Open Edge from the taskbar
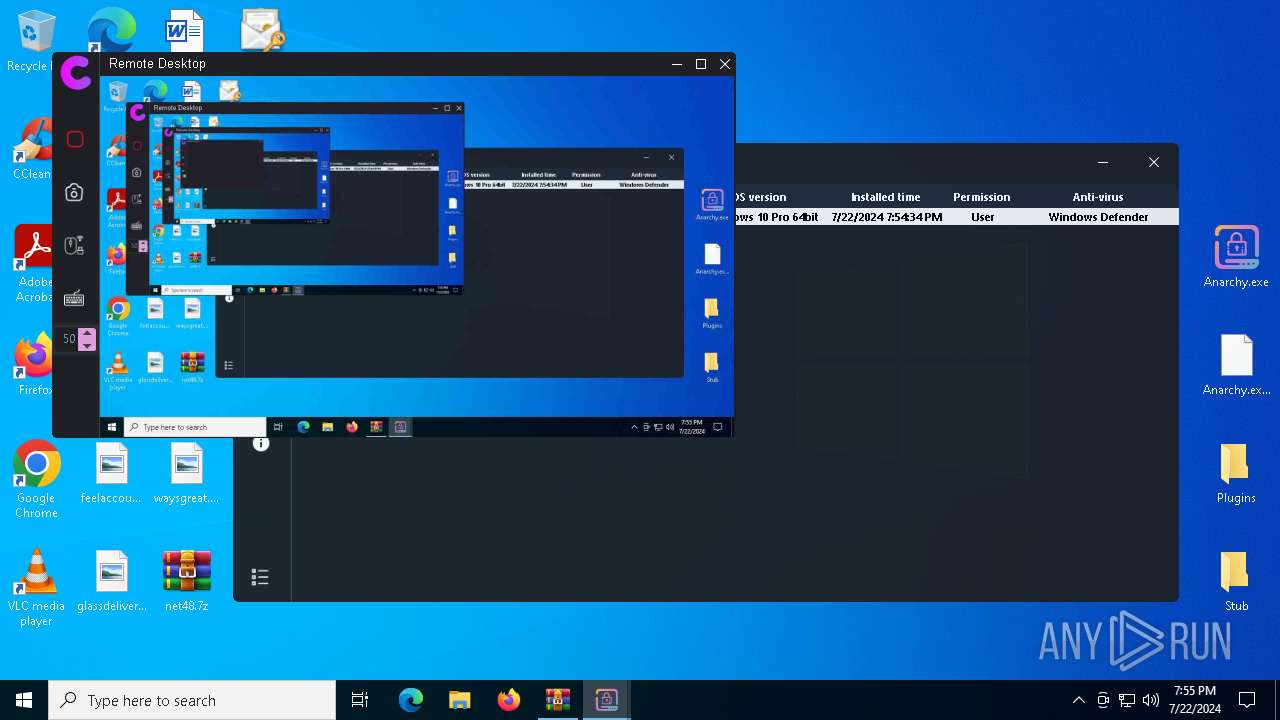This screenshot has height=720, width=1280. (411, 700)
